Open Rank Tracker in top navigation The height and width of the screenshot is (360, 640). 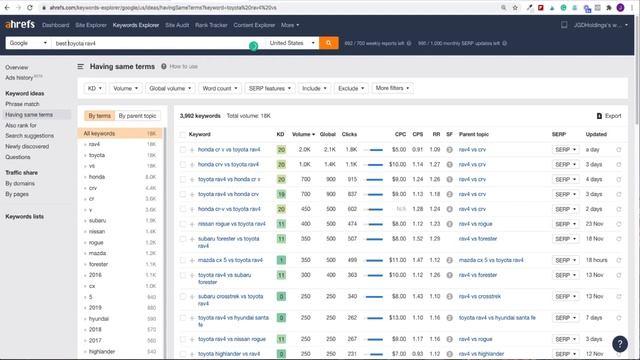pos(211,25)
